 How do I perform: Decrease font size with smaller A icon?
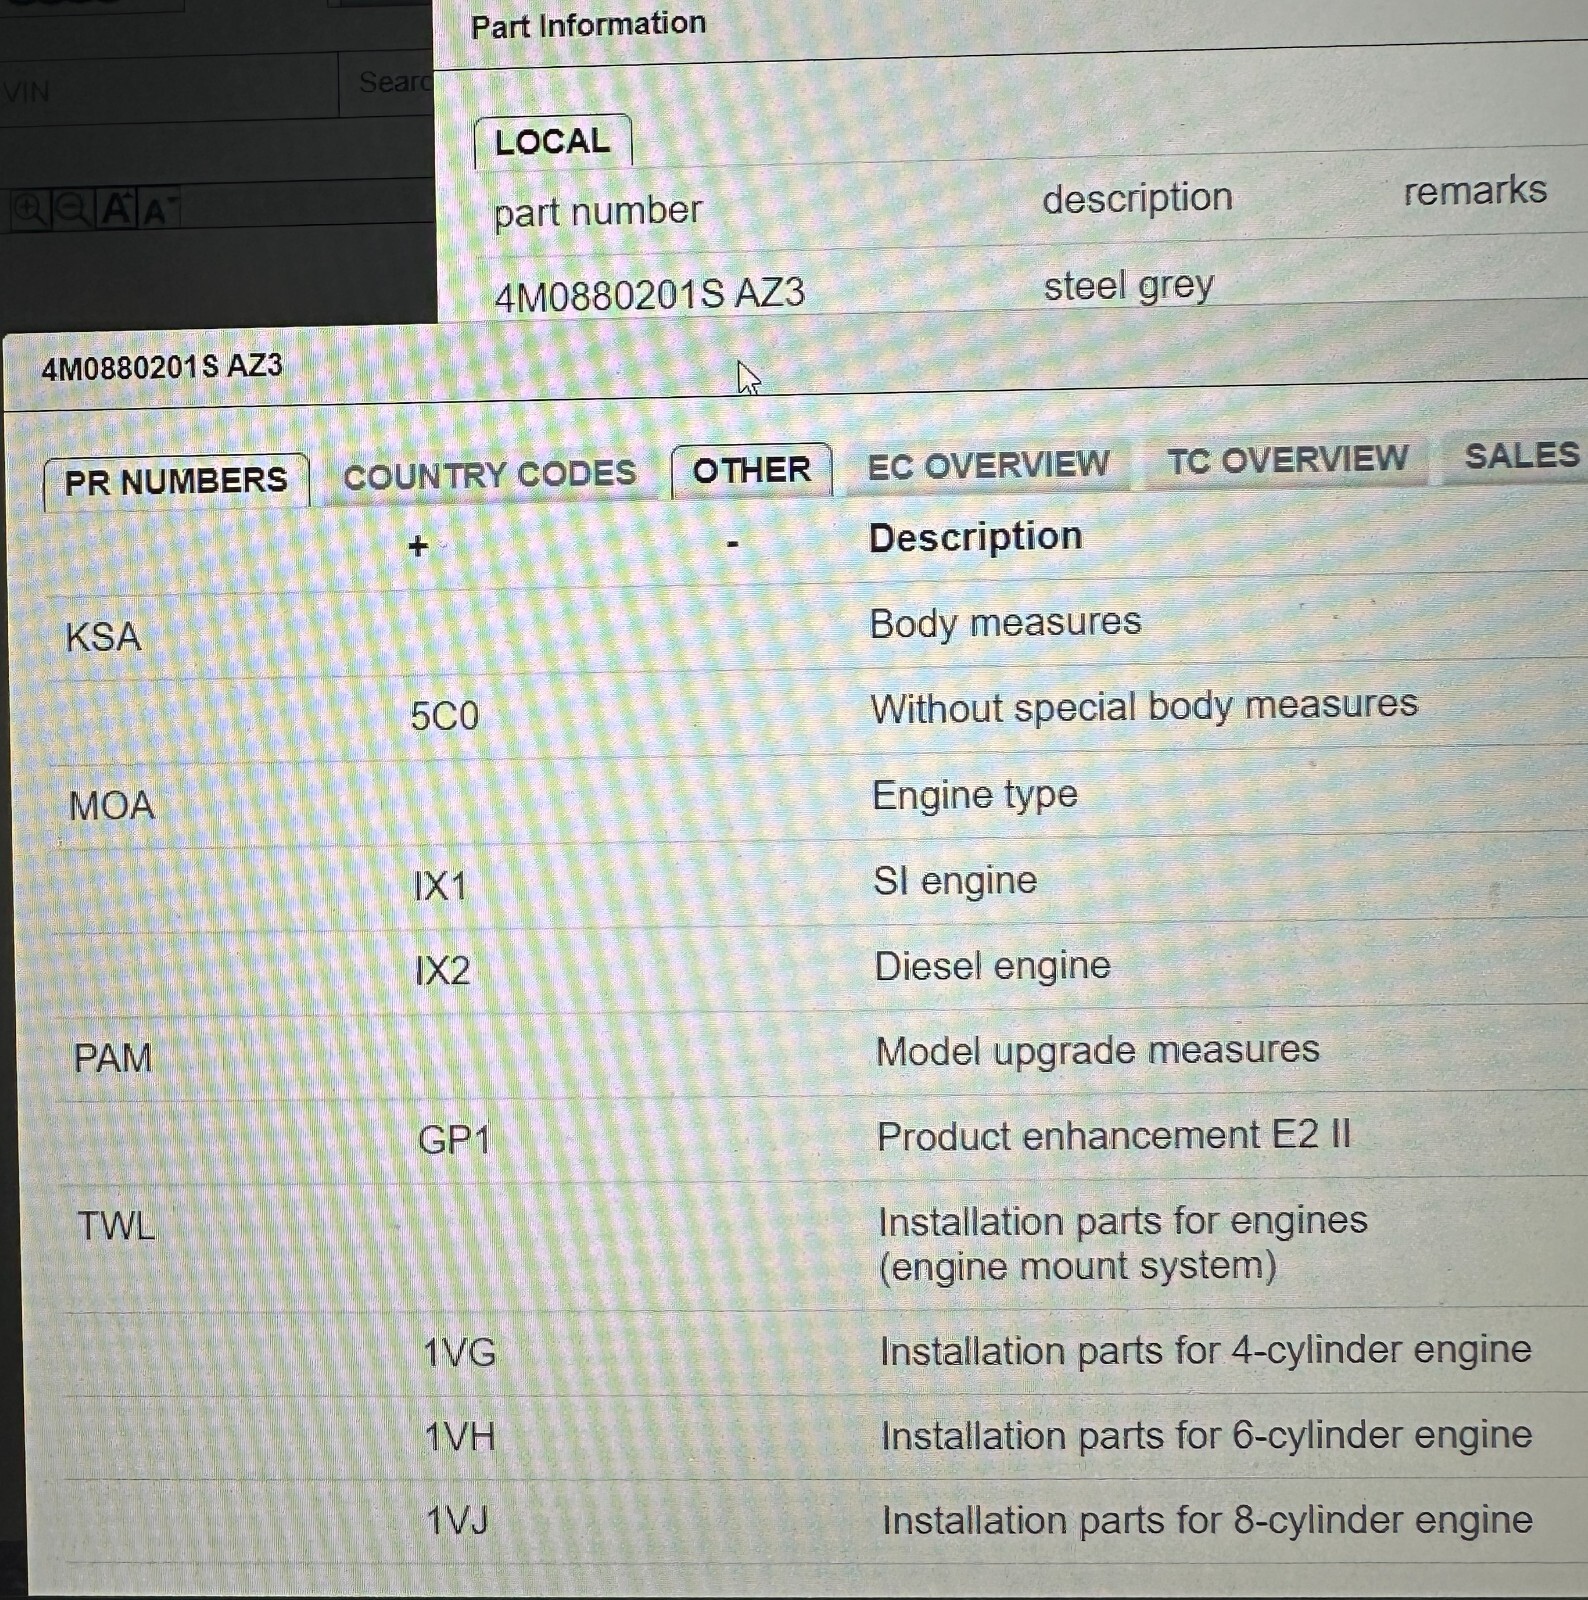click(158, 211)
